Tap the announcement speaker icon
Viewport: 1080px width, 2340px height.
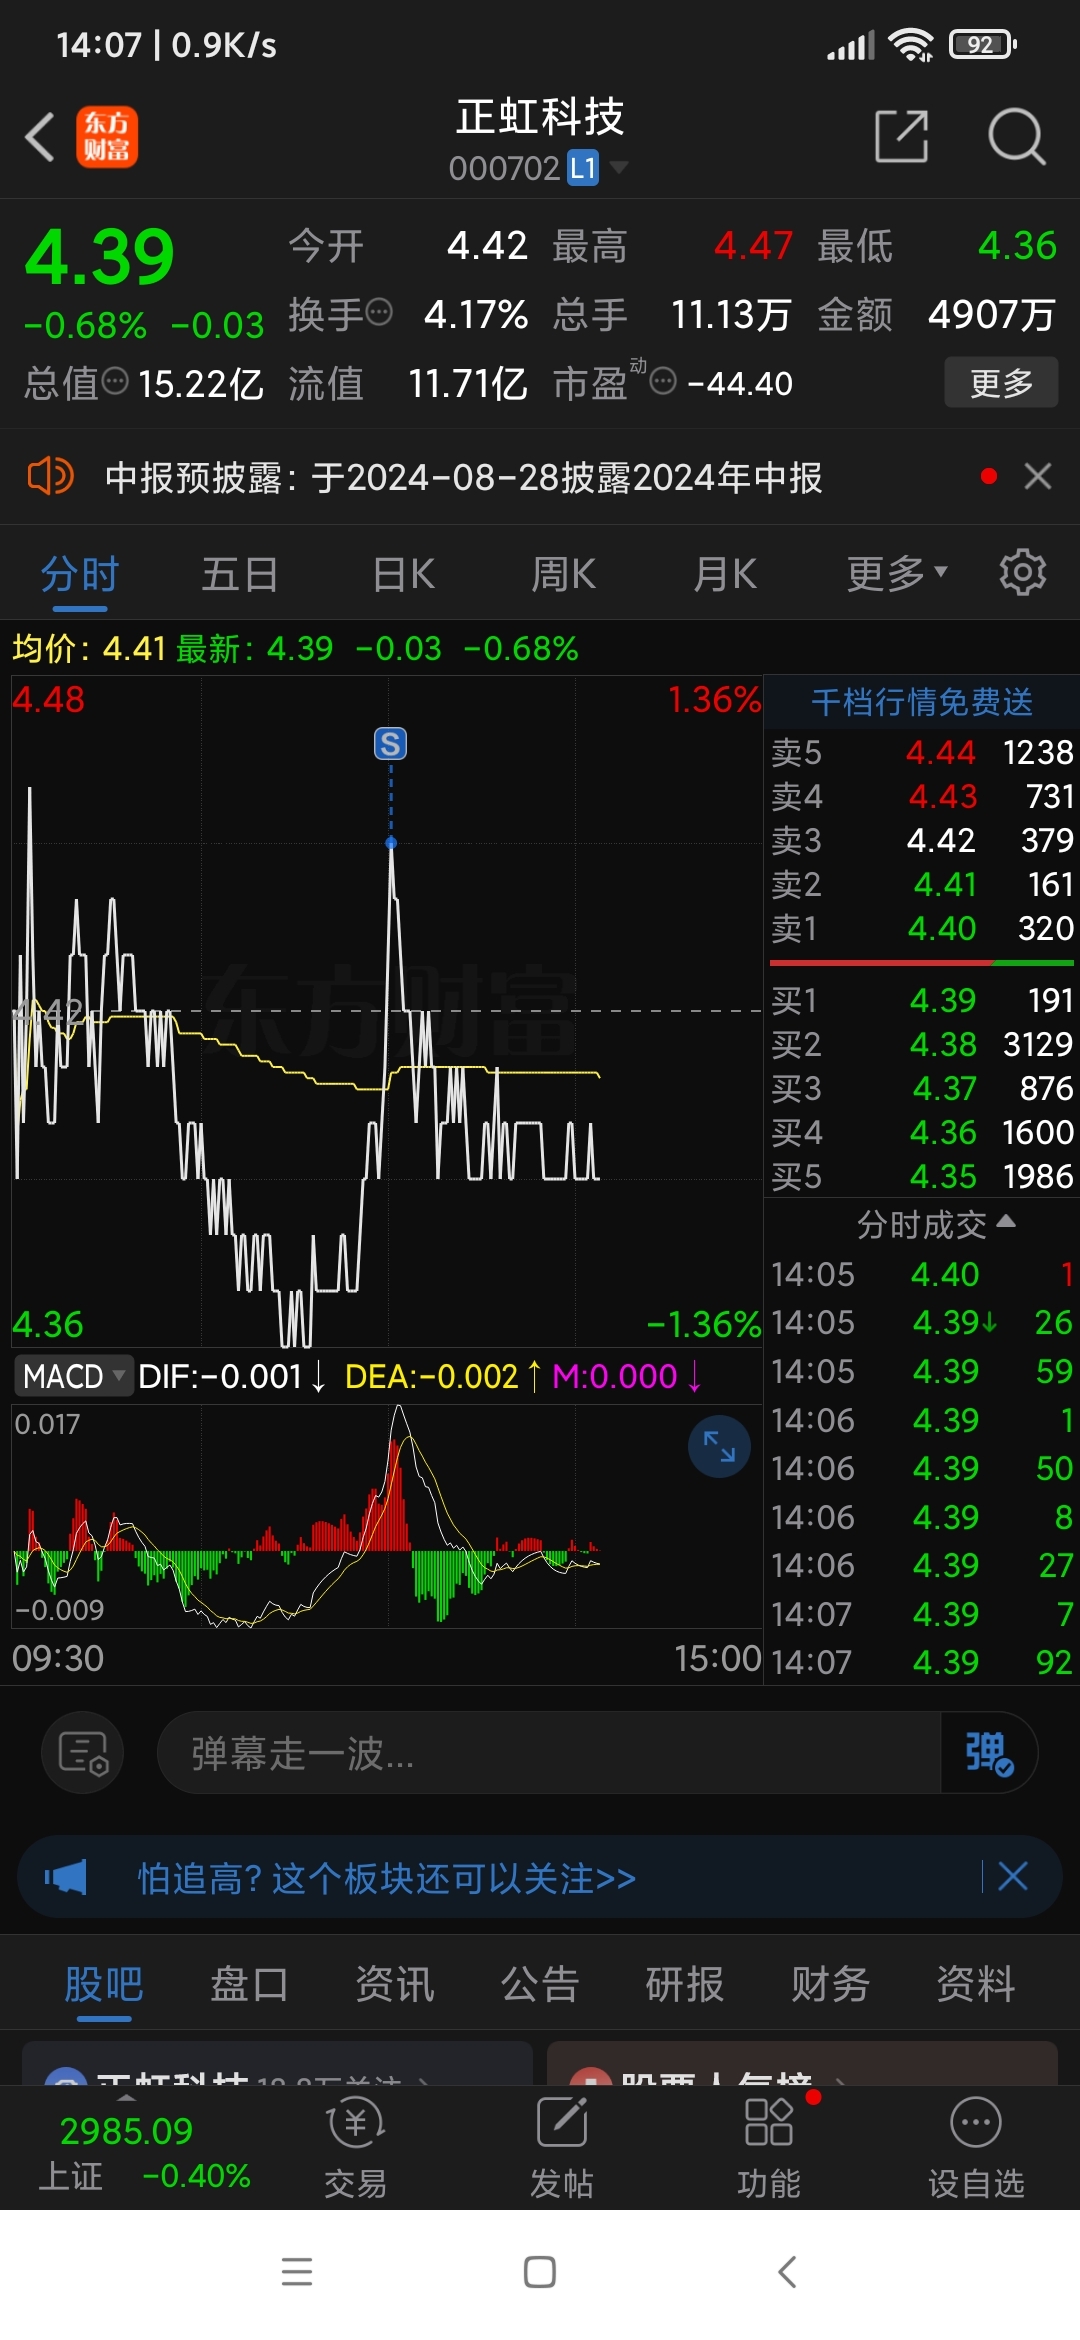(x=50, y=476)
